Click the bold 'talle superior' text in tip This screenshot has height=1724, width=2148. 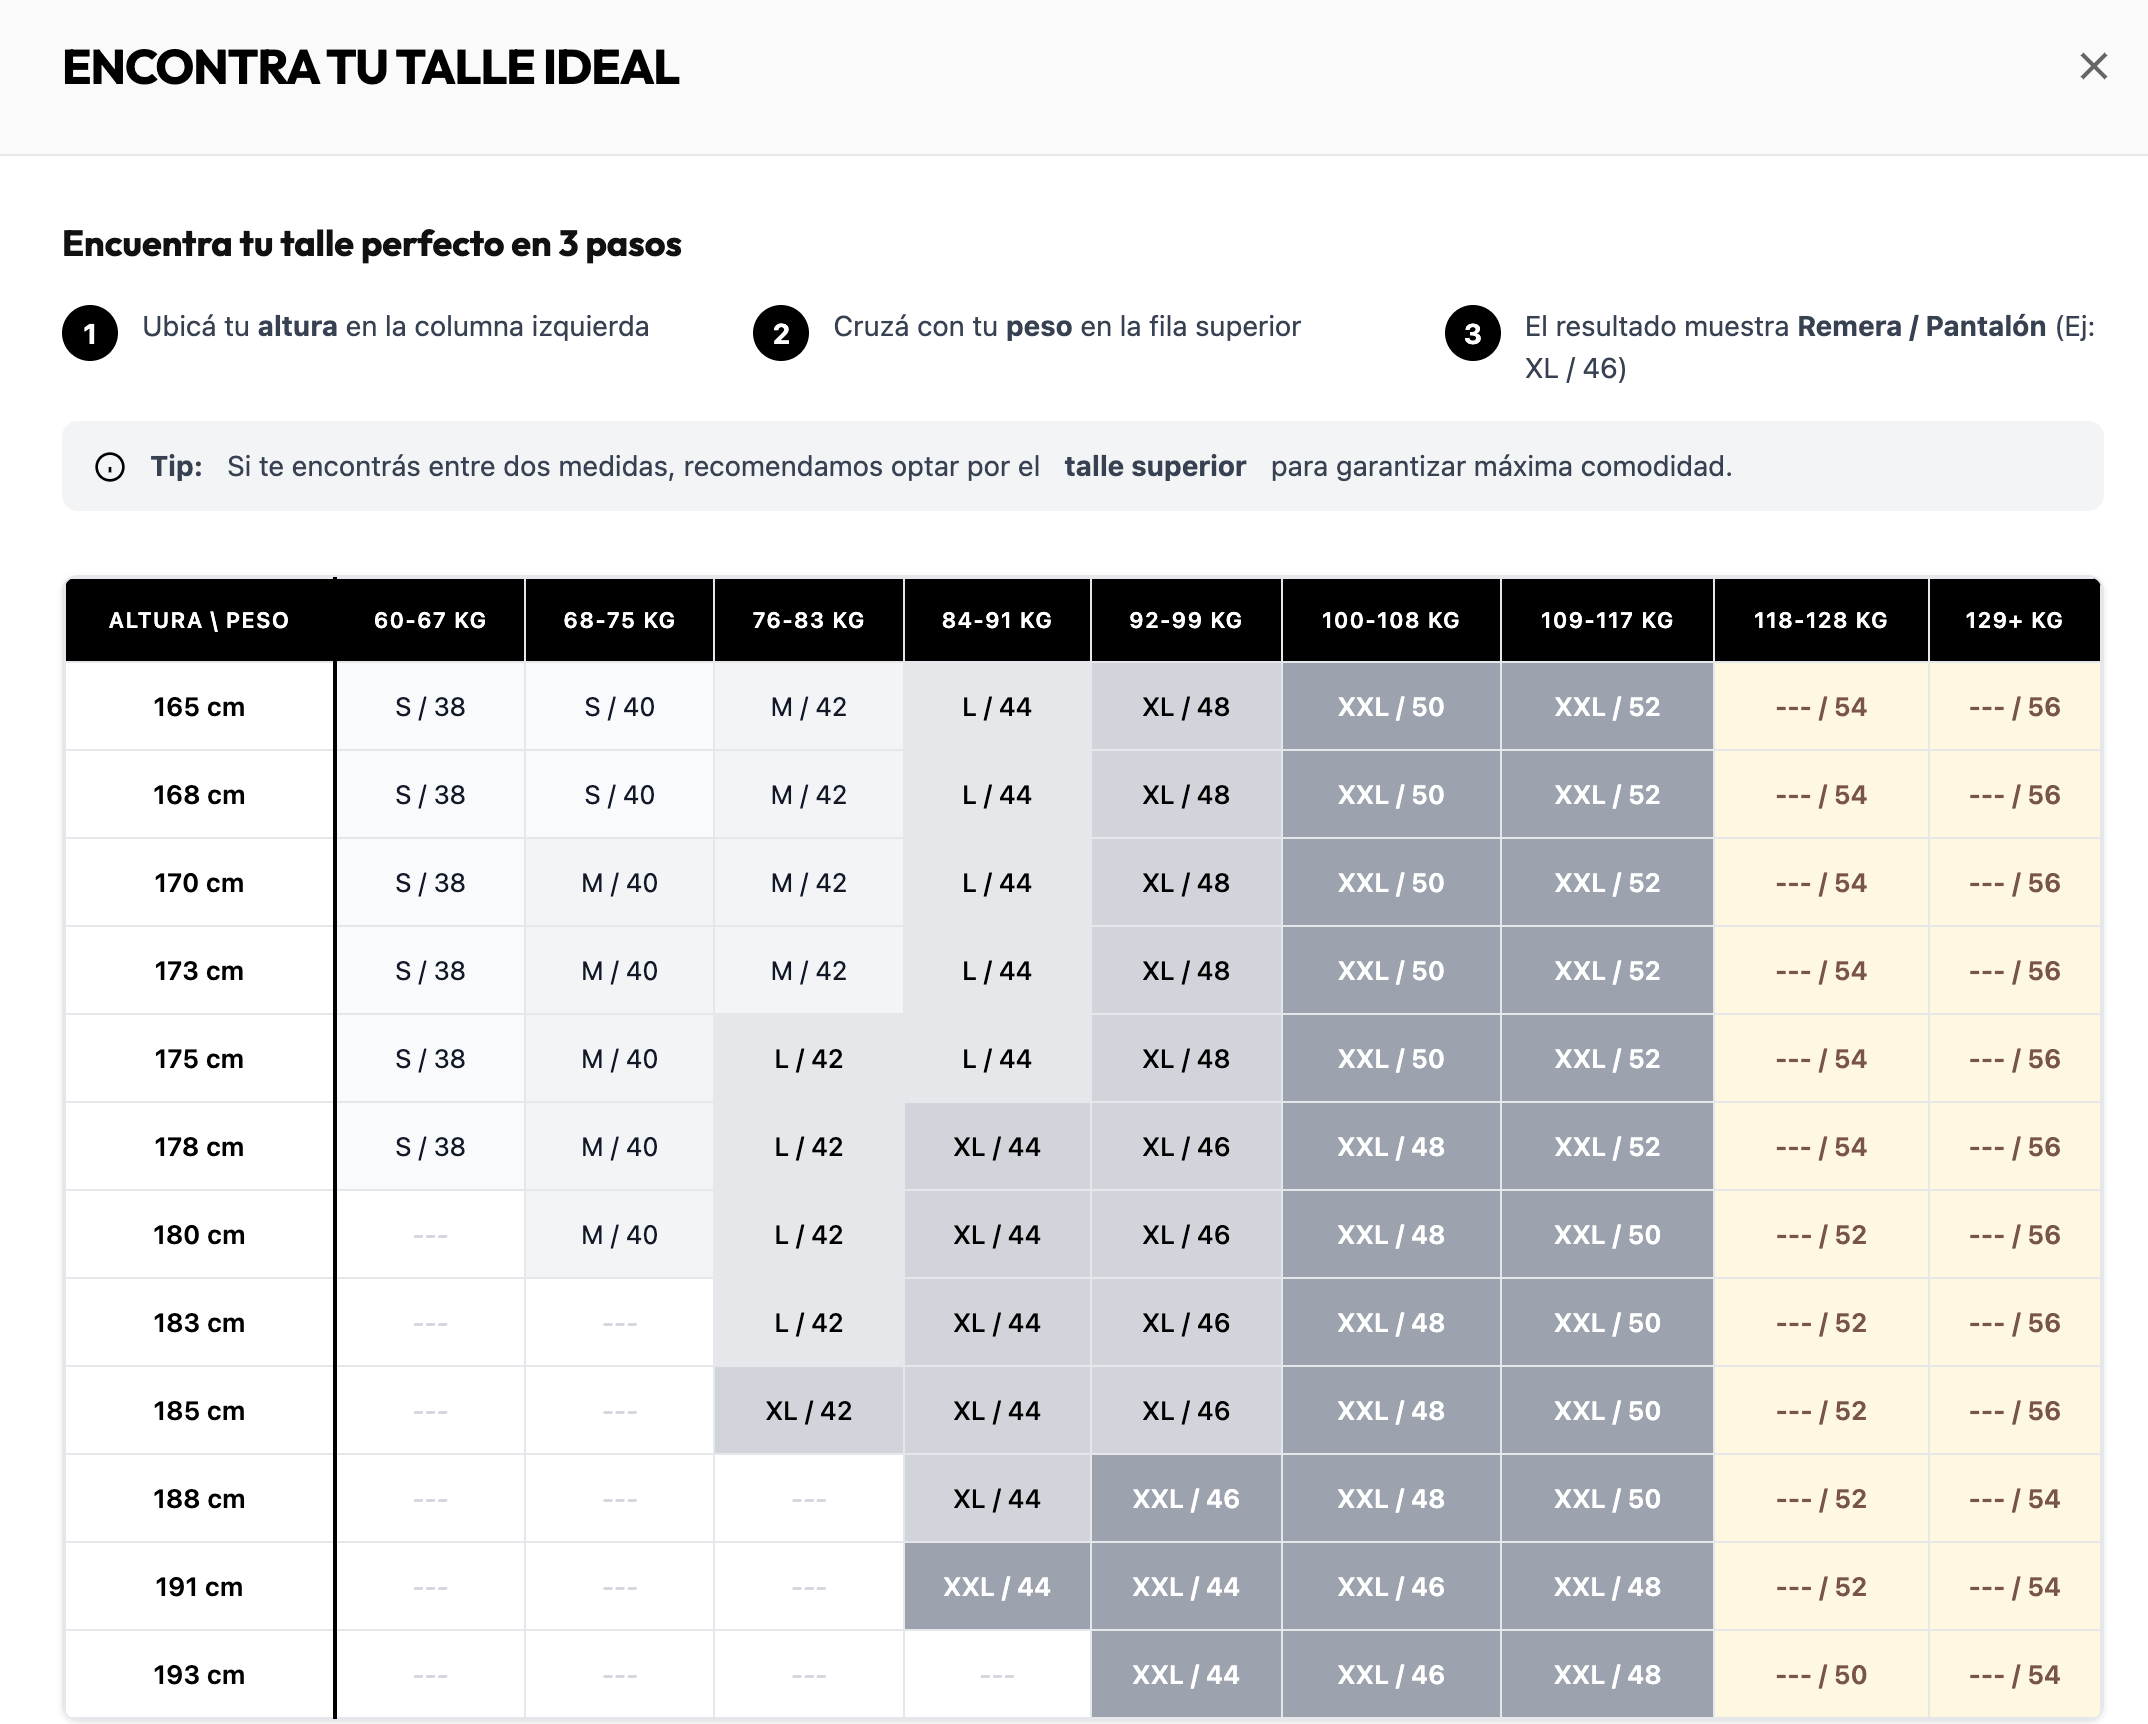tap(1155, 467)
